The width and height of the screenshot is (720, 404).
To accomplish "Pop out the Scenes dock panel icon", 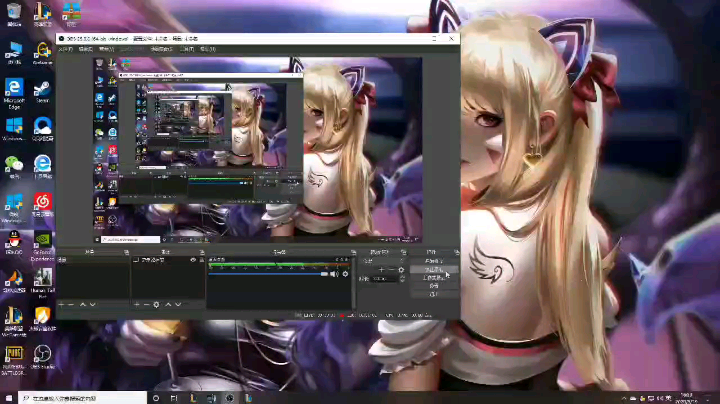I will [x=126, y=252].
